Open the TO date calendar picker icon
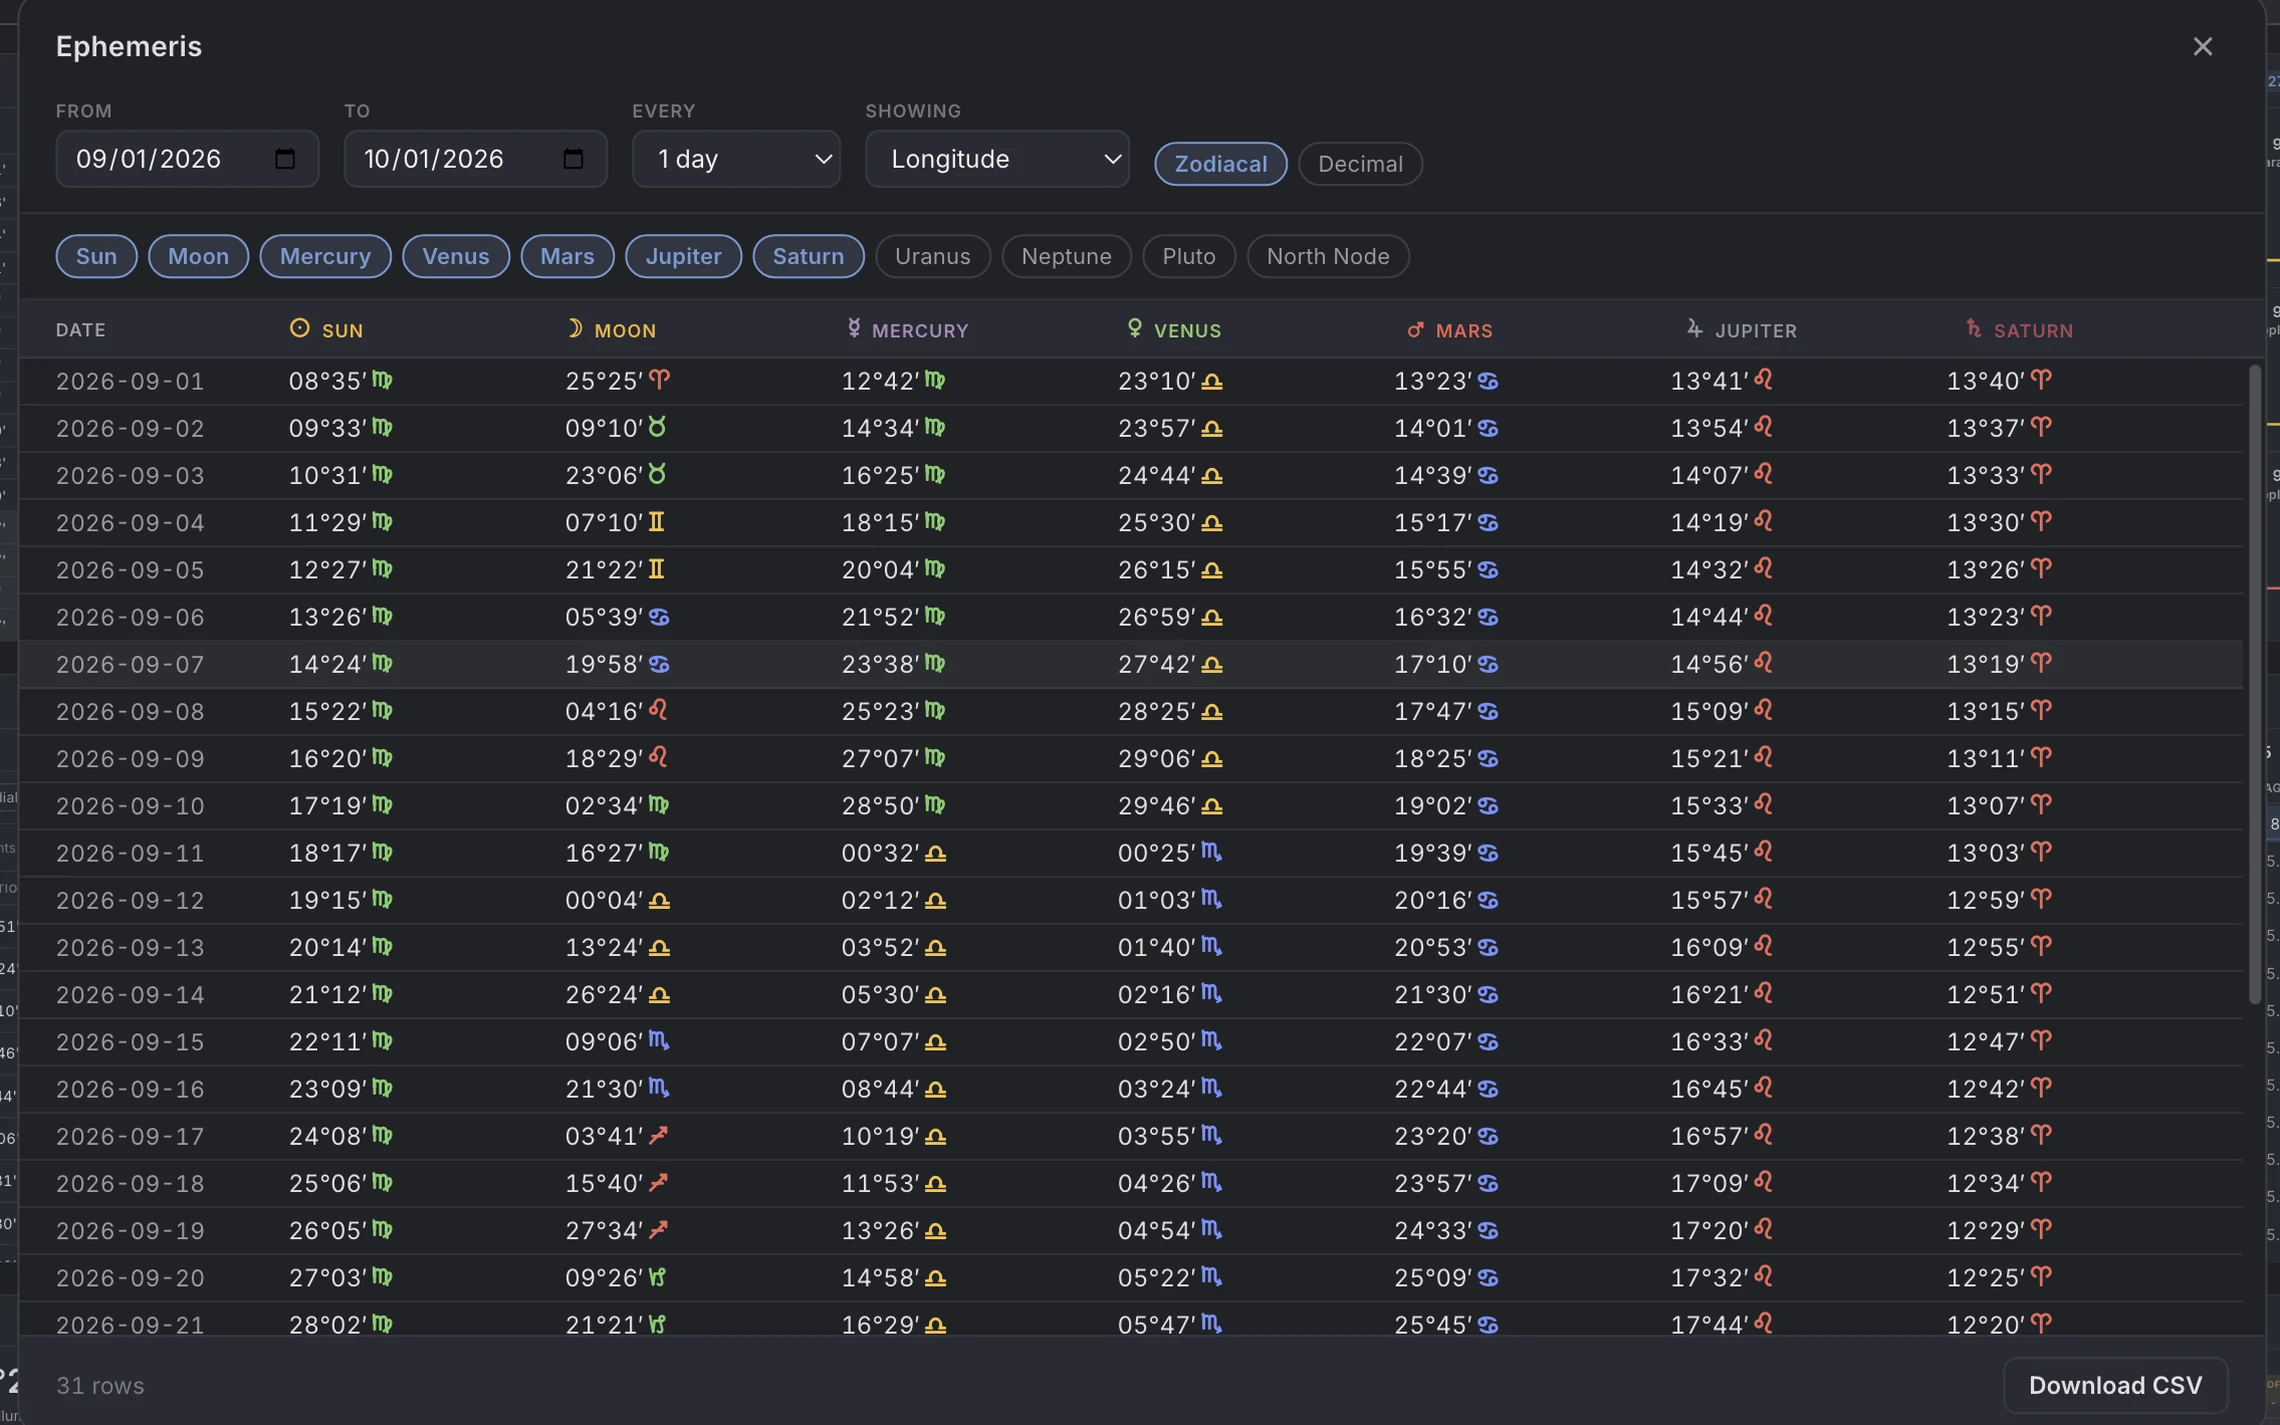The height and width of the screenshot is (1425, 2280). [x=573, y=159]
